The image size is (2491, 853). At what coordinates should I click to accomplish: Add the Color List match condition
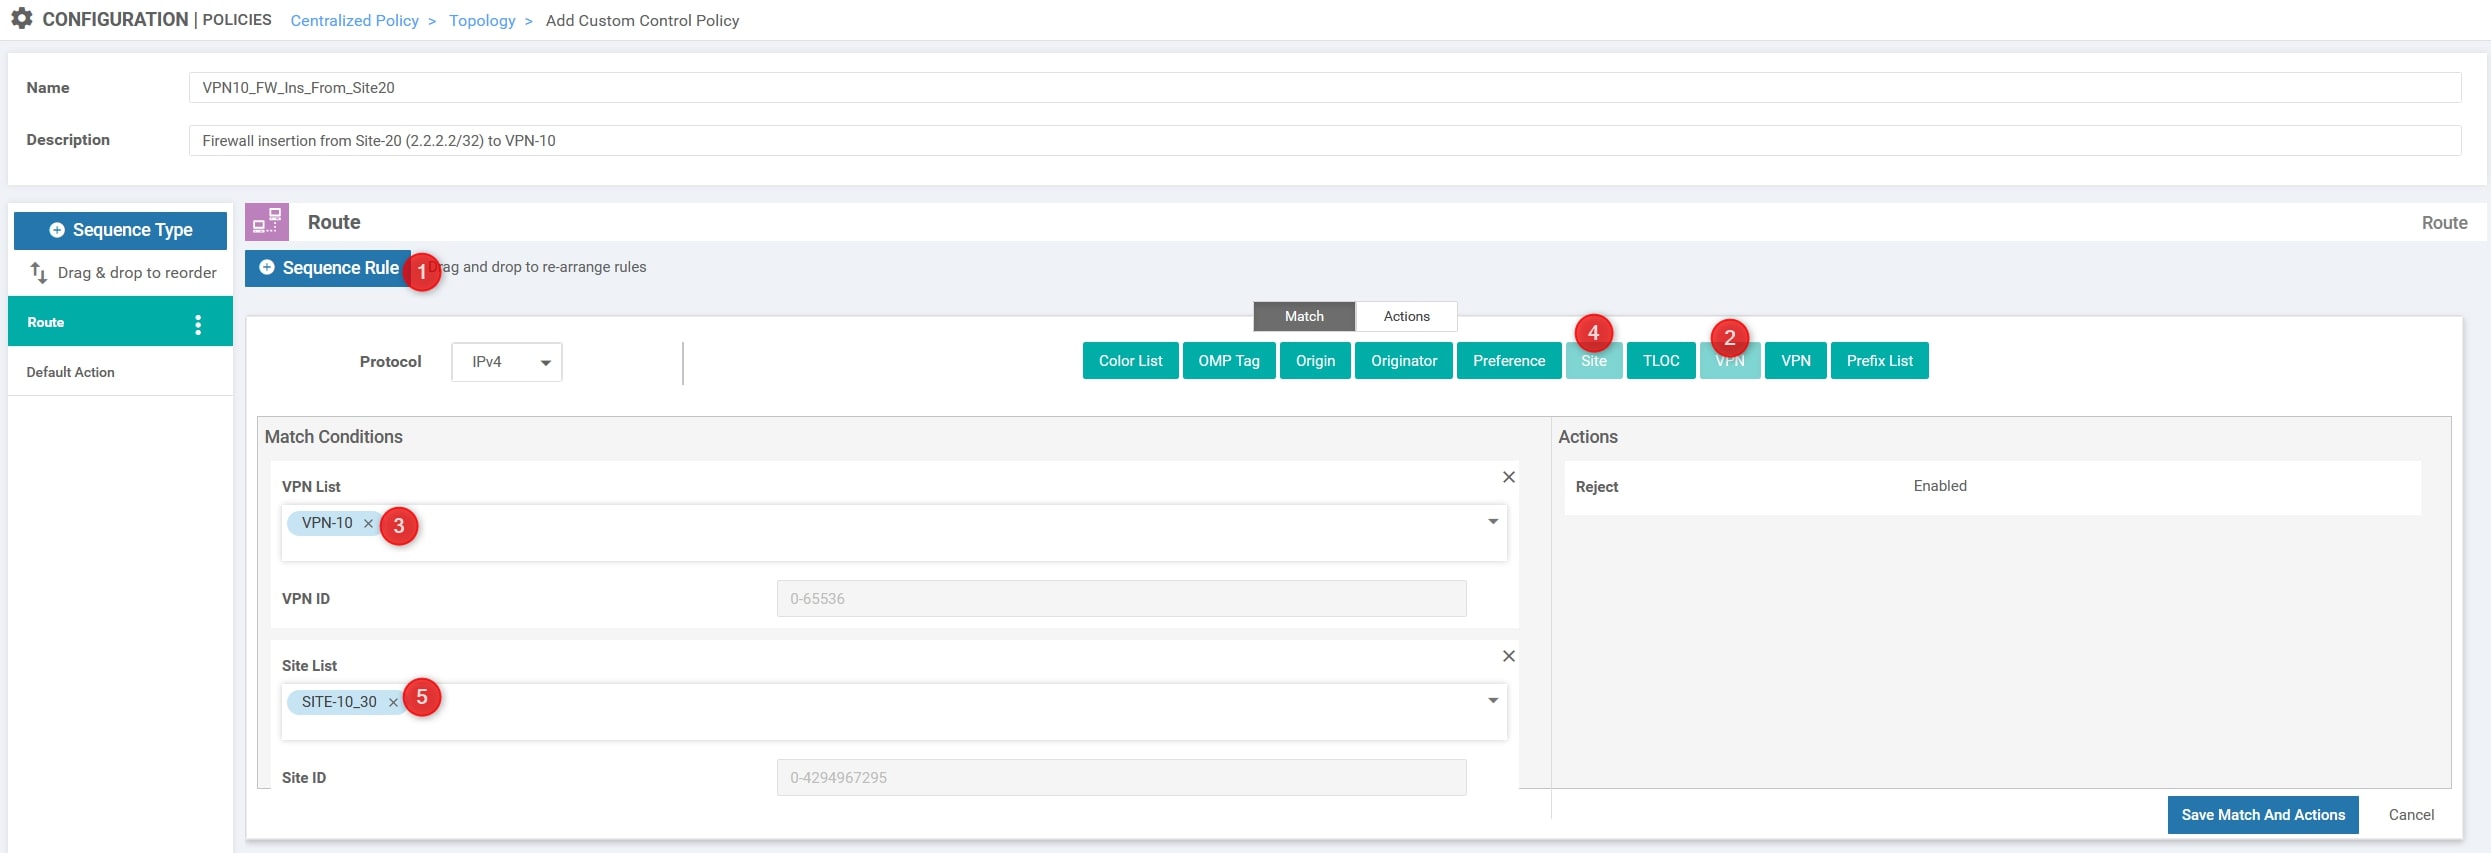coord(1130,361)
